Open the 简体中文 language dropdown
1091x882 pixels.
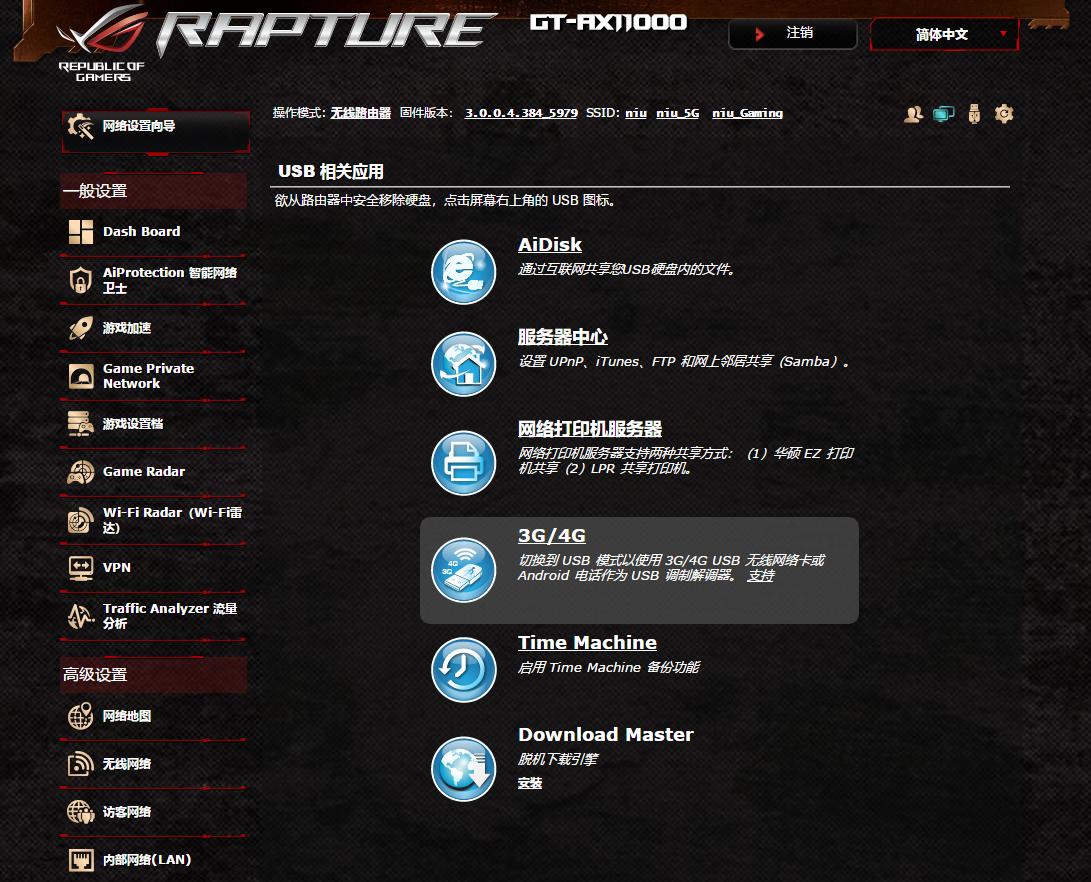(944, 34)
